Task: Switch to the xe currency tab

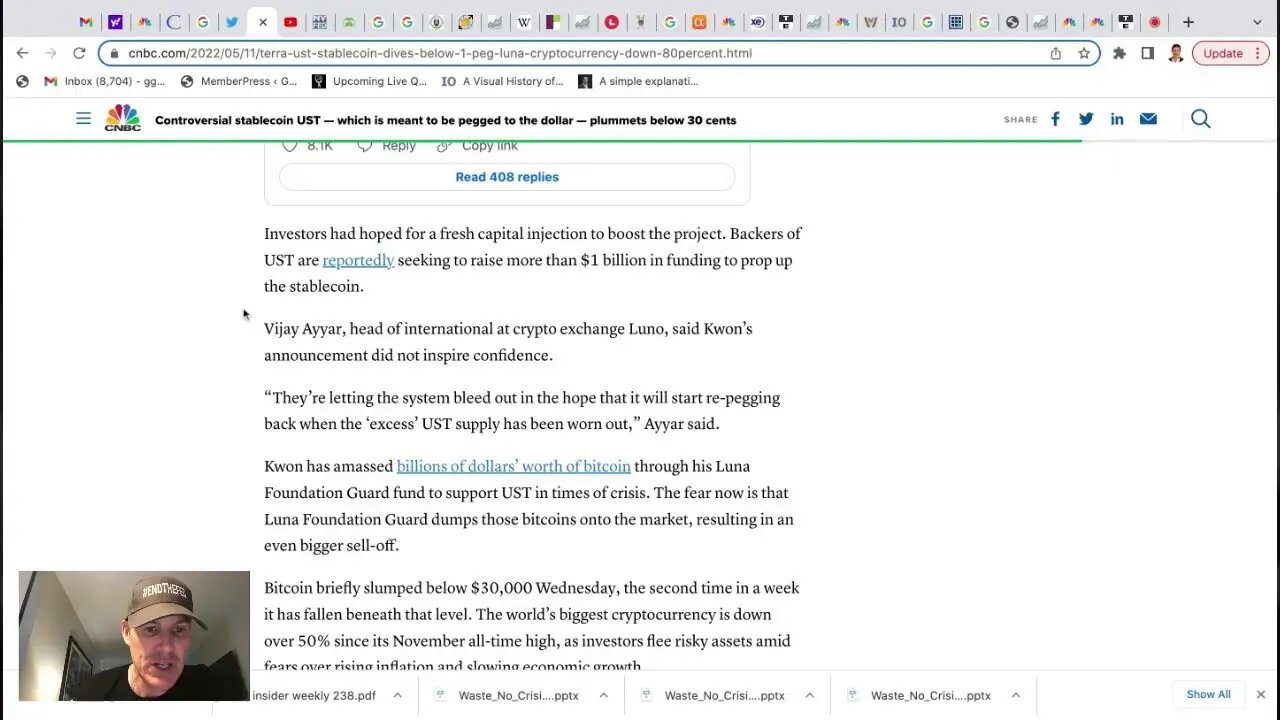Action: (757, 22)
